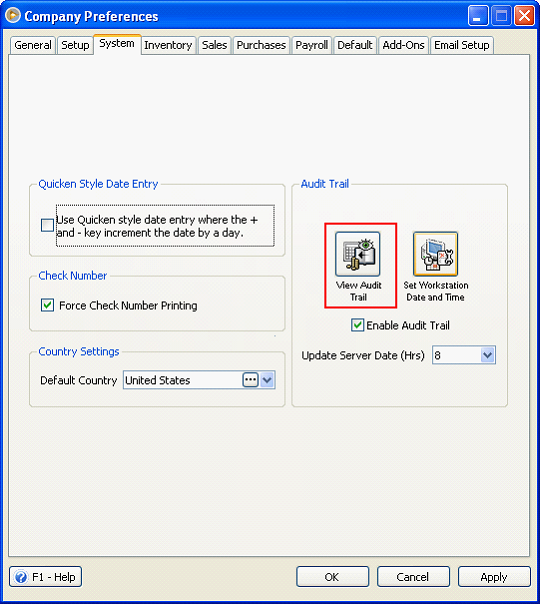
Task: Open the Sales tab
Action: 215,45
